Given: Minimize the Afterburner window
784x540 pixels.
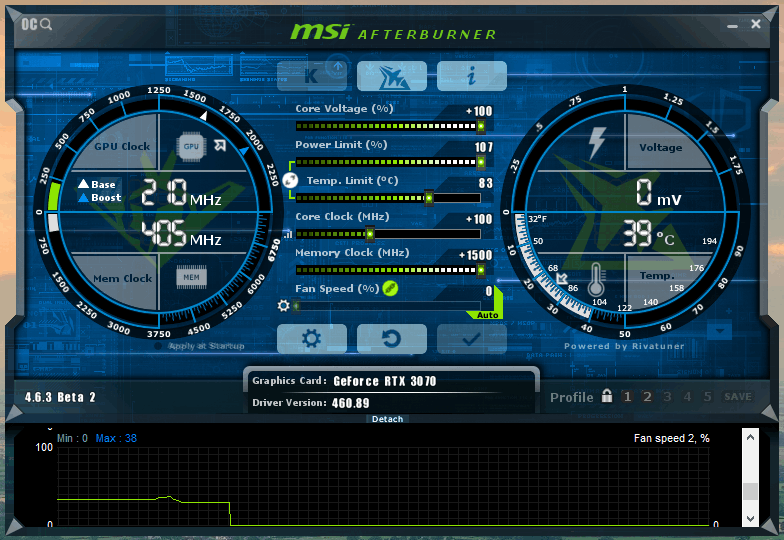Looking at the screenshot, I should tap(732, 25).
